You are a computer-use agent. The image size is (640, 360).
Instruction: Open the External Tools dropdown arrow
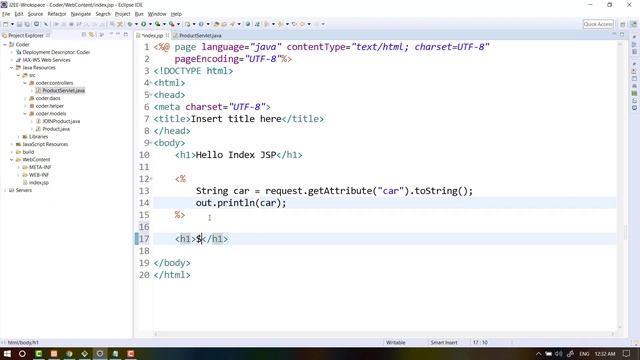pos(178,24)
